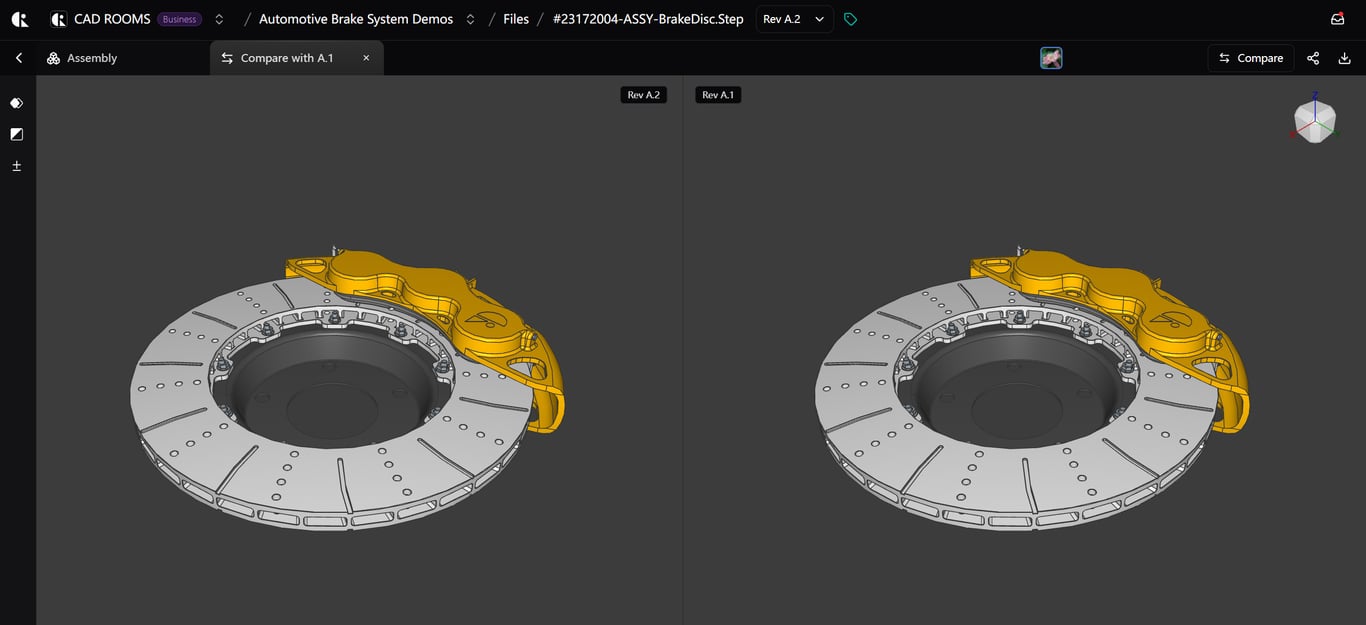Screen dimensions: 1366x625
Task: Open the Rev A.2 revision dropdown
Action: click(x=794, y=19)
